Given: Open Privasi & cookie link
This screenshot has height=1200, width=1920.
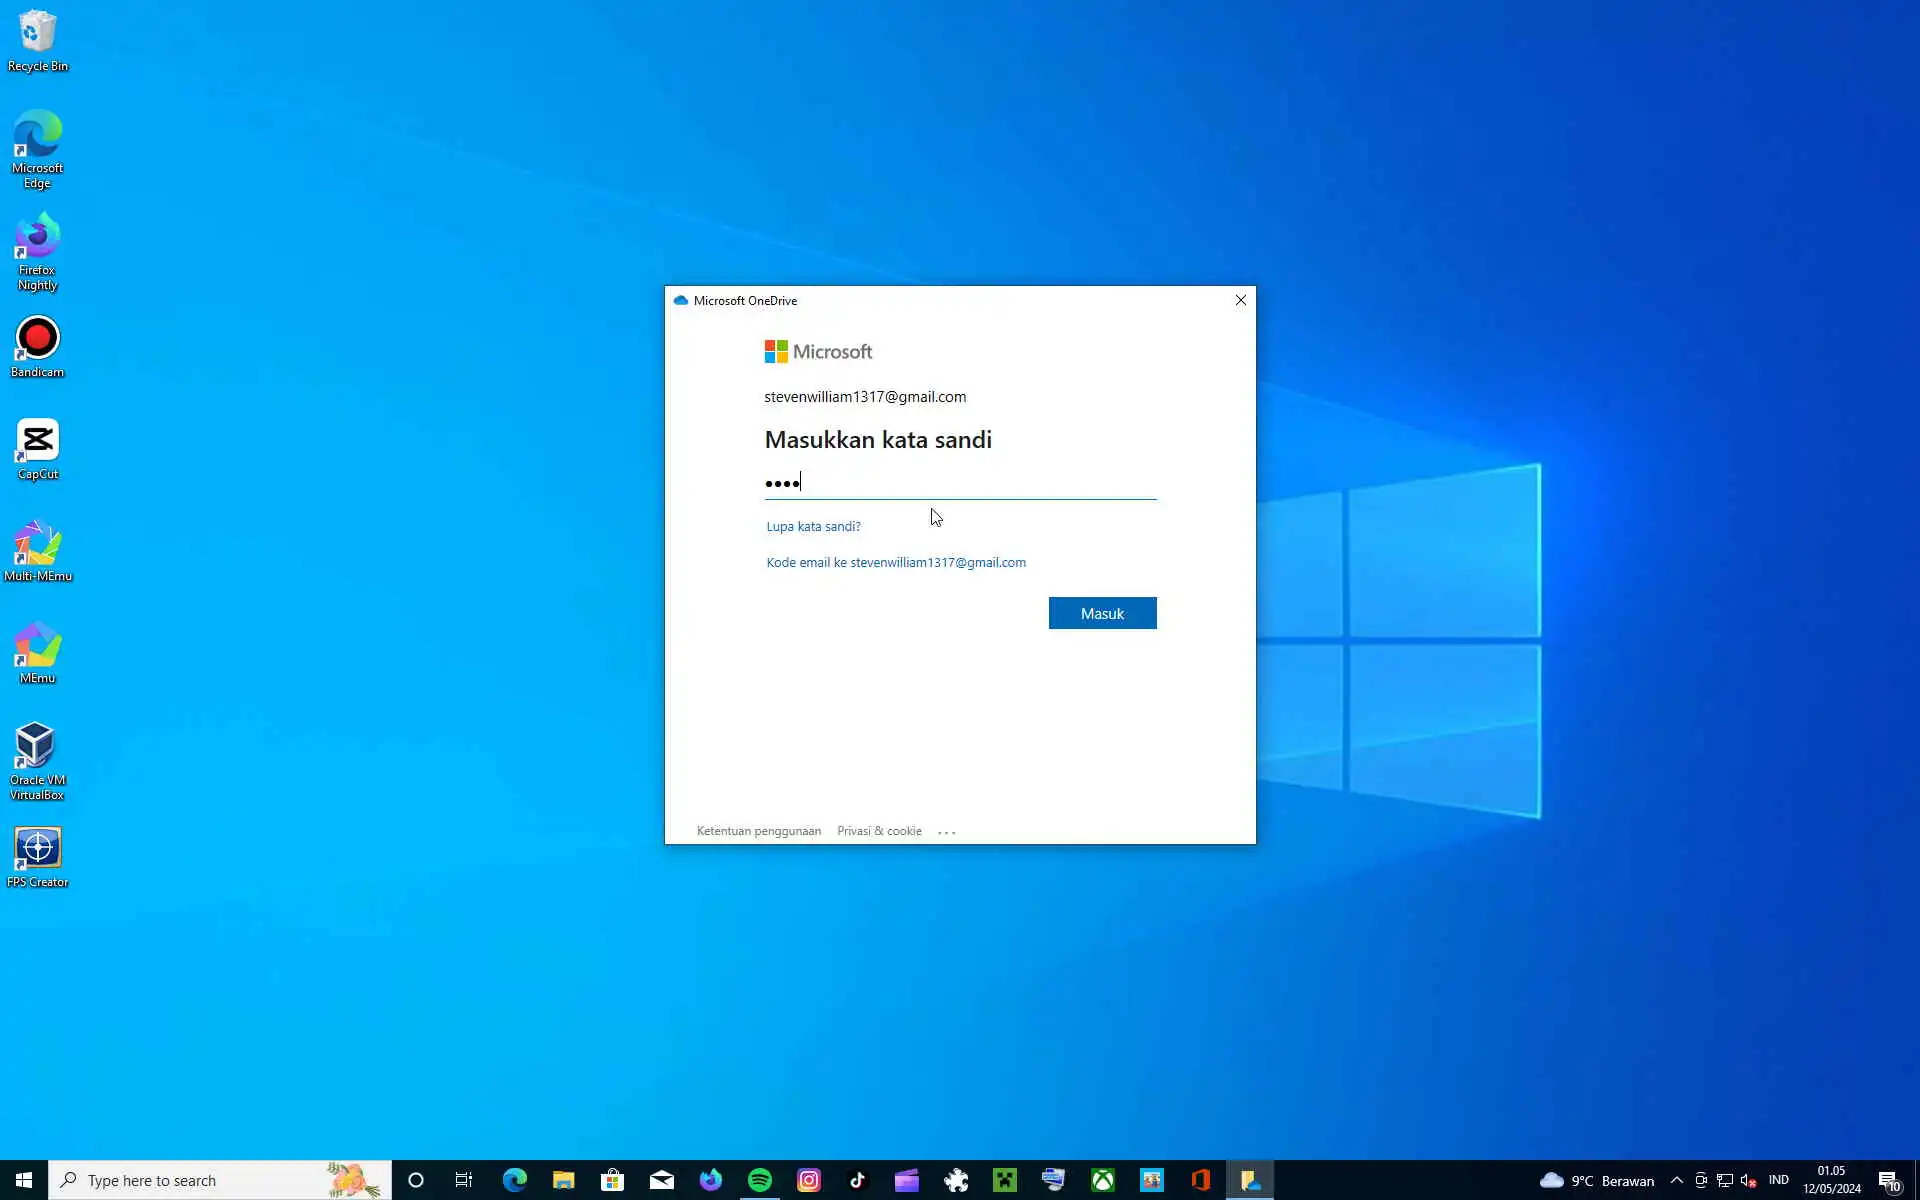Looking at the screenshot, I should [879, 831].
